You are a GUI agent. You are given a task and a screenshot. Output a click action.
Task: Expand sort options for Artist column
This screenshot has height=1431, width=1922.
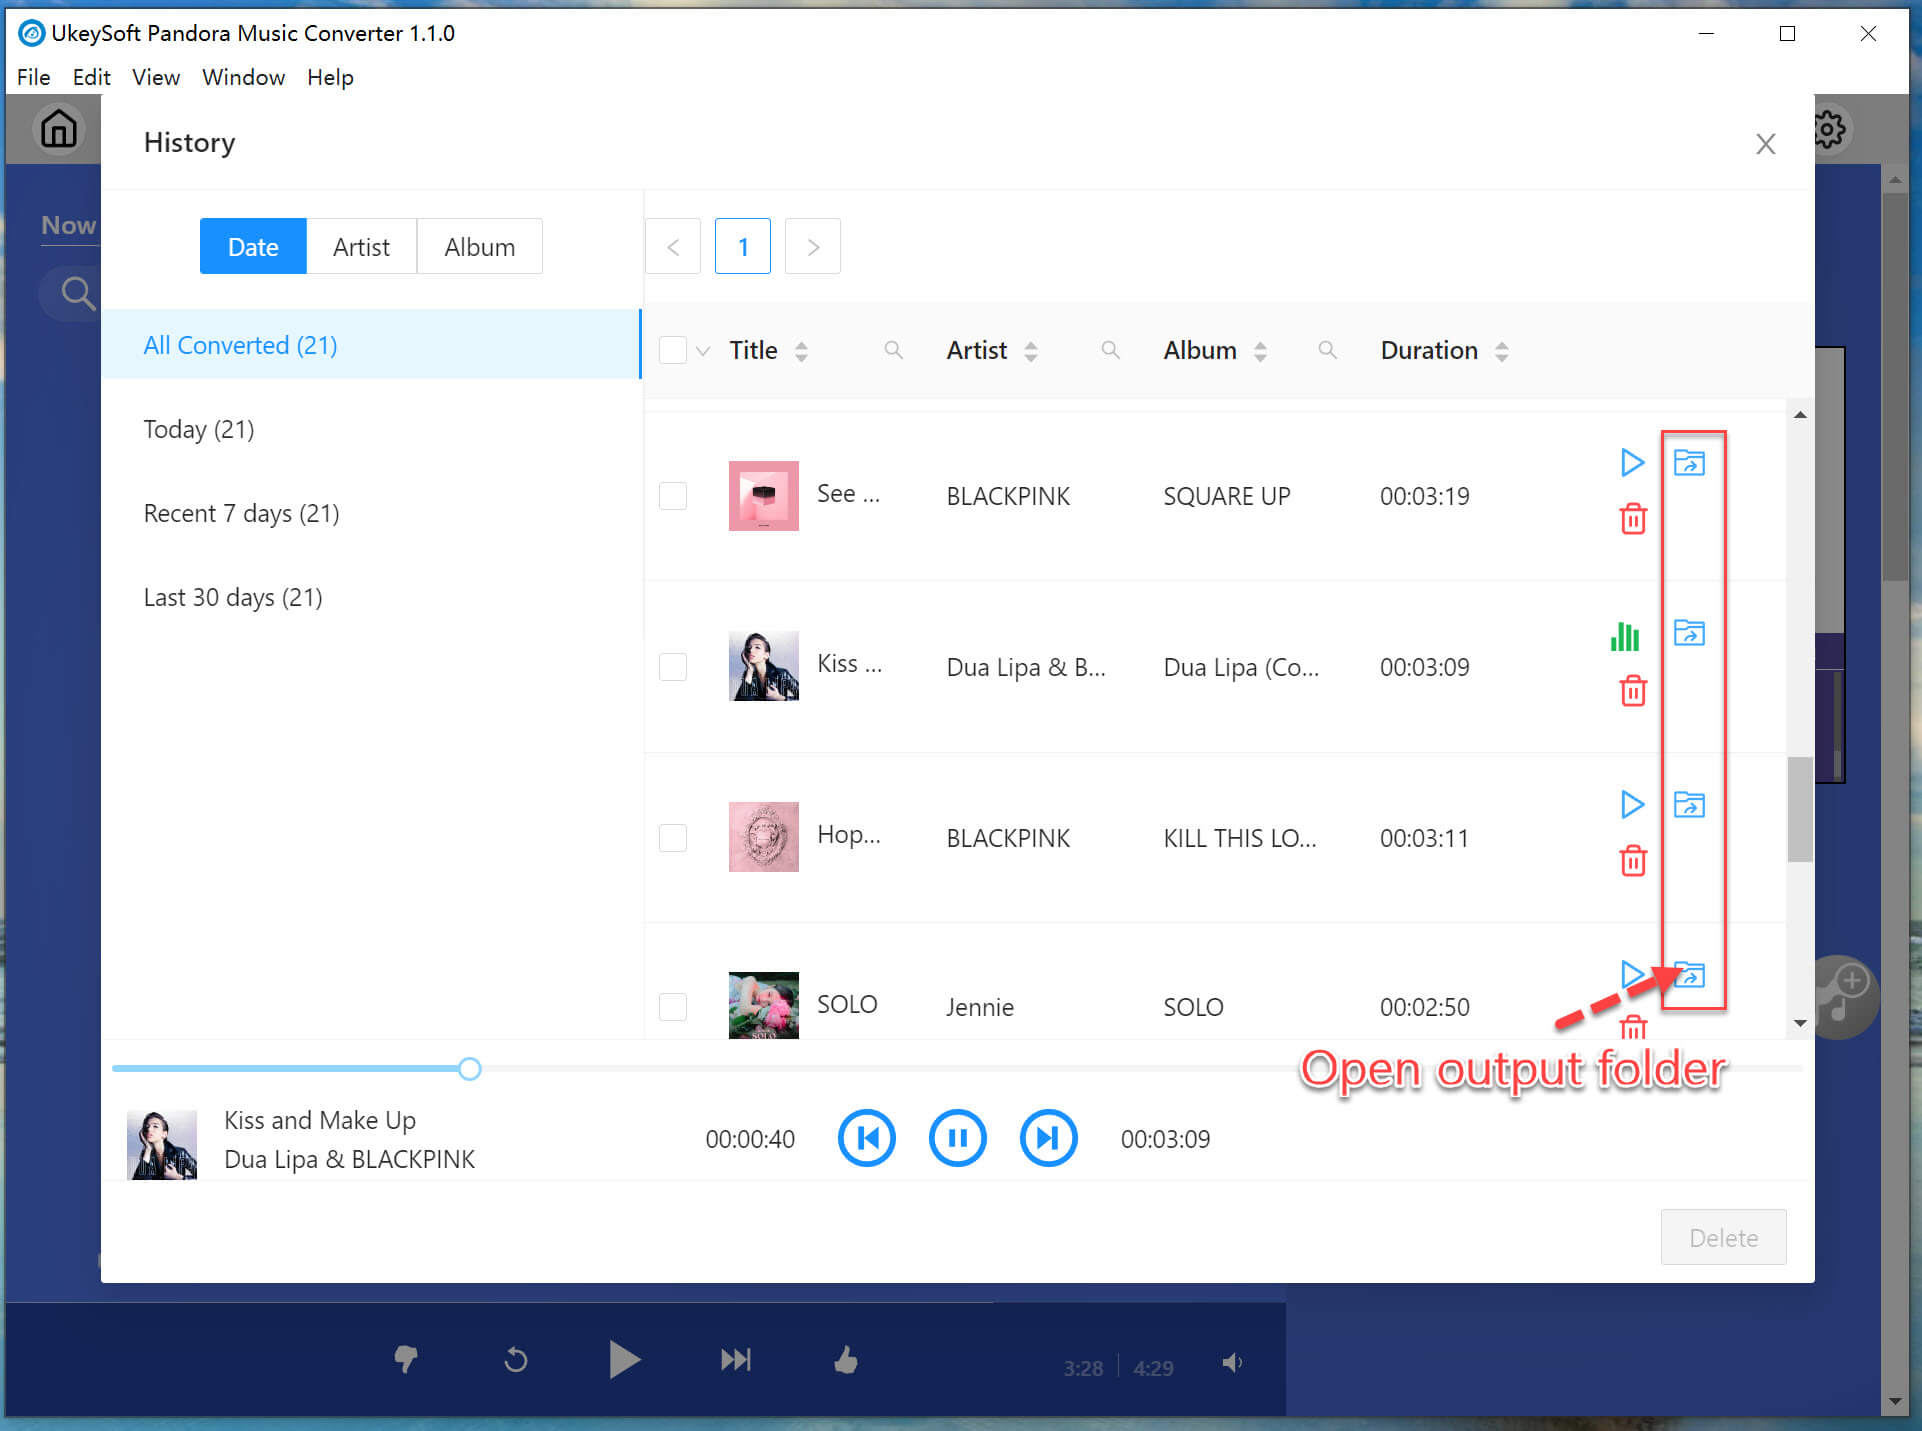pos(1032,350)
